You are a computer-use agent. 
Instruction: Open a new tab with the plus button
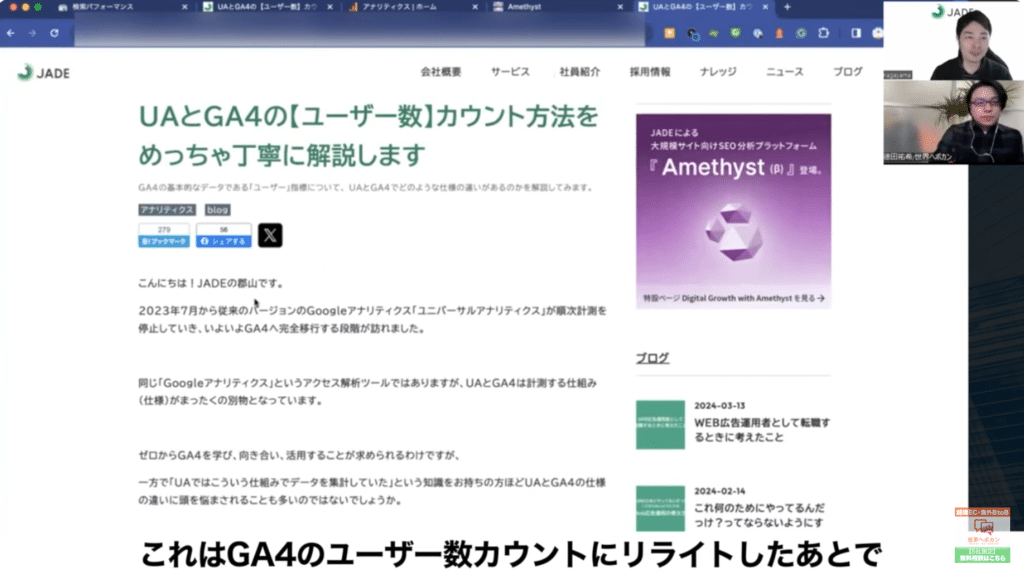787,7
